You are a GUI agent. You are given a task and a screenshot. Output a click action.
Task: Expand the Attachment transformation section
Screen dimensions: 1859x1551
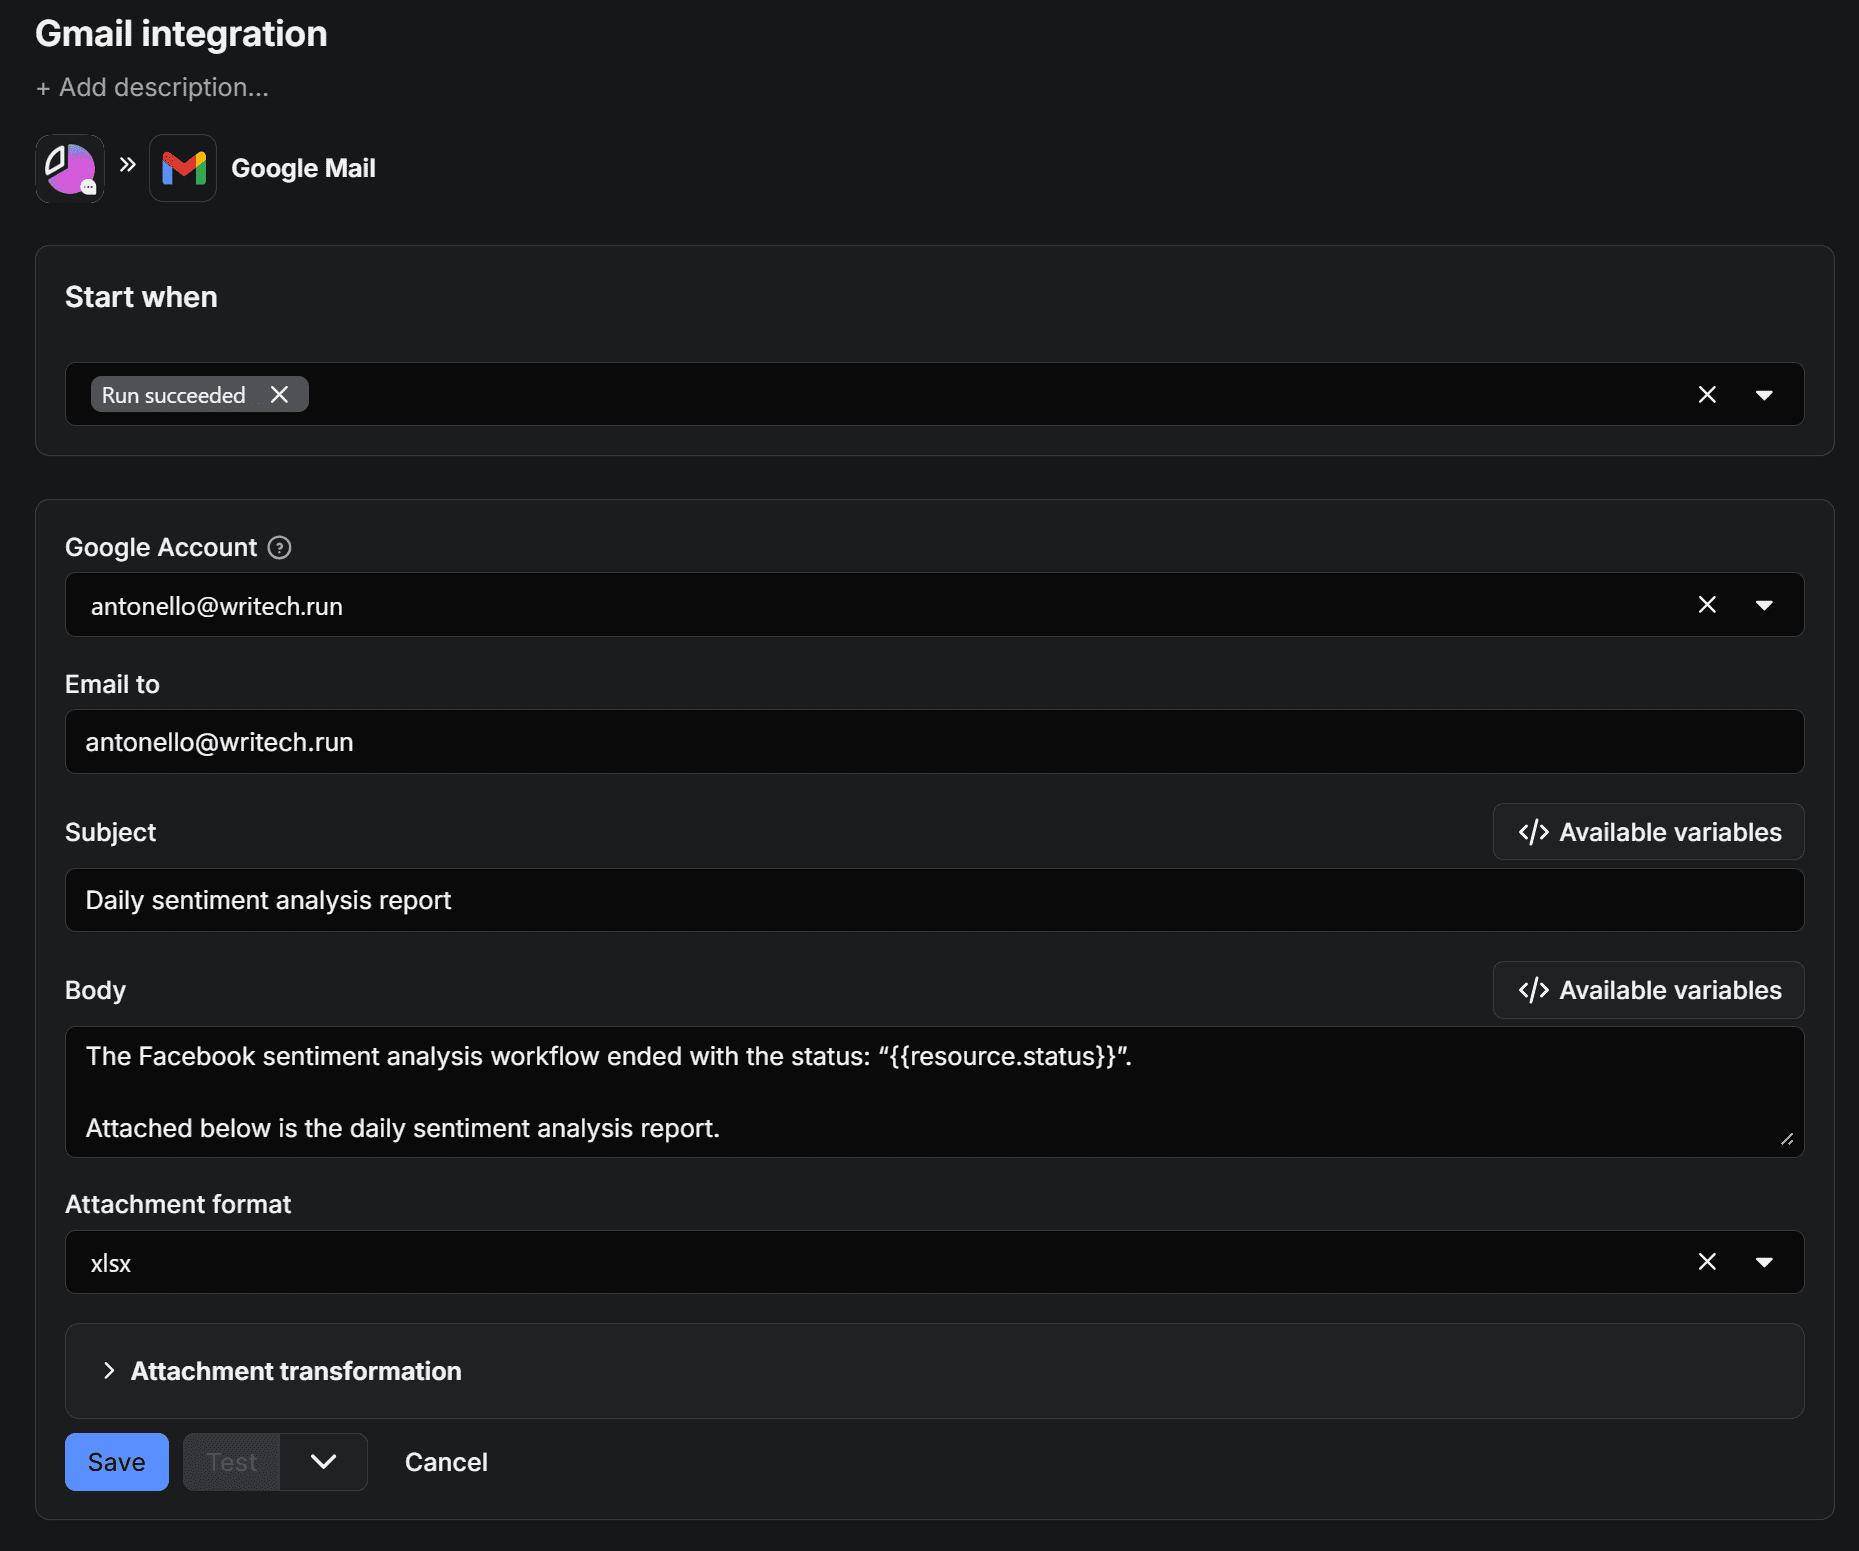click(295, 1371)
